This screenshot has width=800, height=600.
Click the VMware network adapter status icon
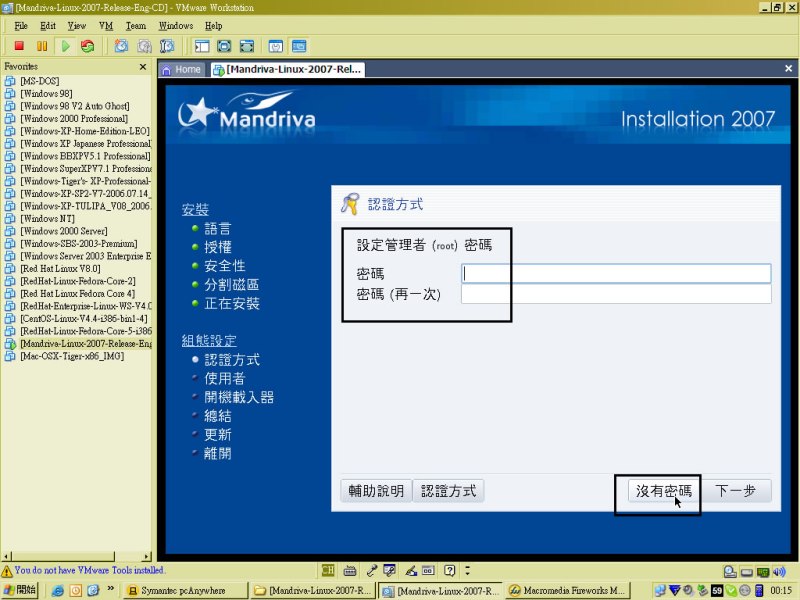click(x=763, y=571)
